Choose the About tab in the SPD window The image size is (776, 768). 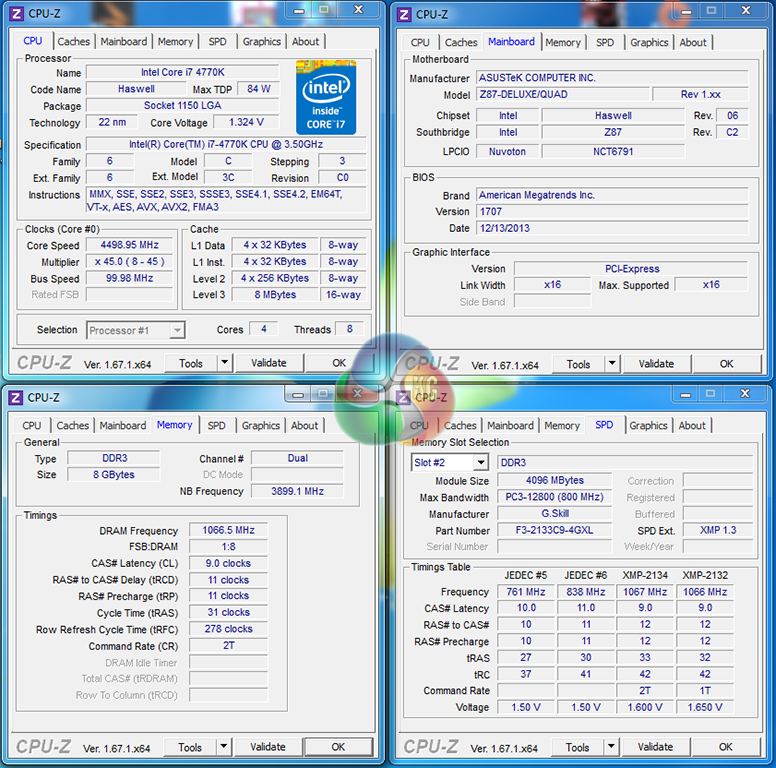(x=692, y=426)
